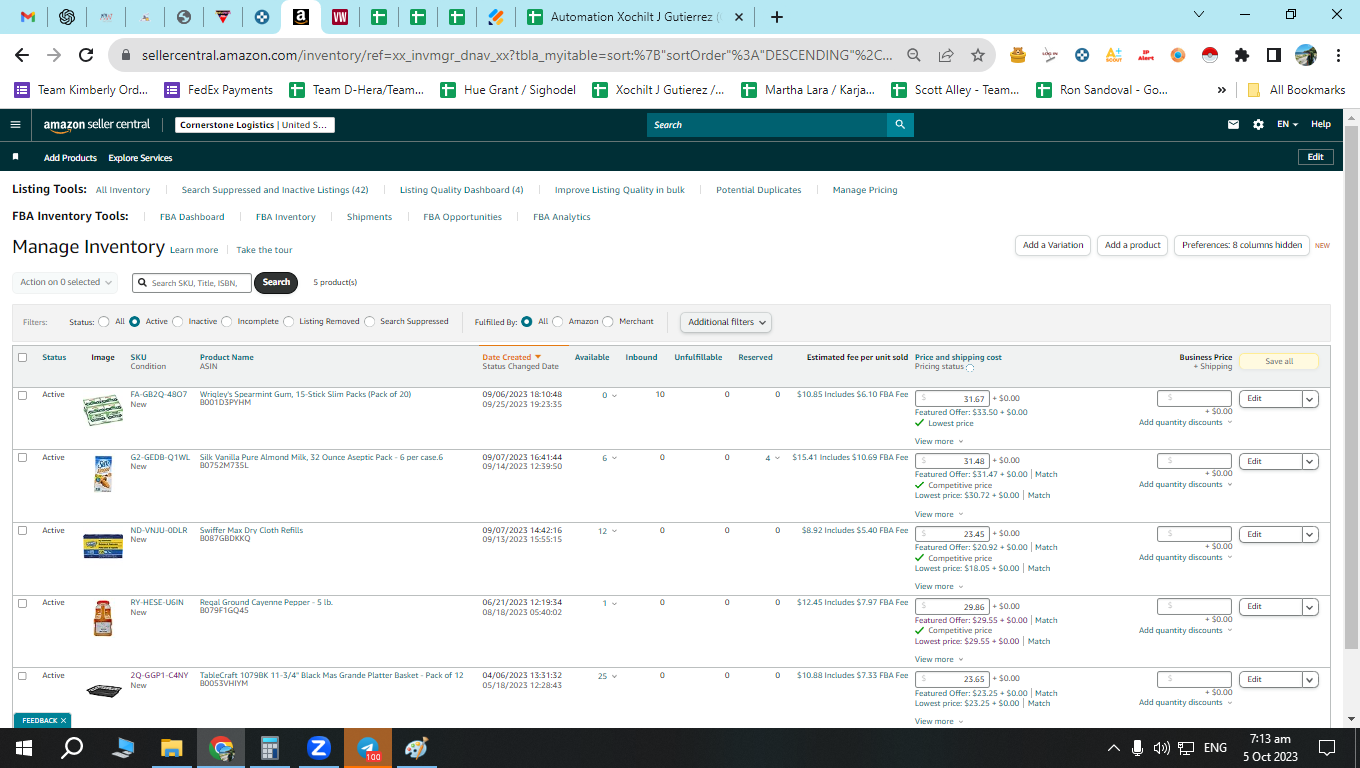
Task: Open Preferences: 8 columns hidden
Action: point(1242,245)
